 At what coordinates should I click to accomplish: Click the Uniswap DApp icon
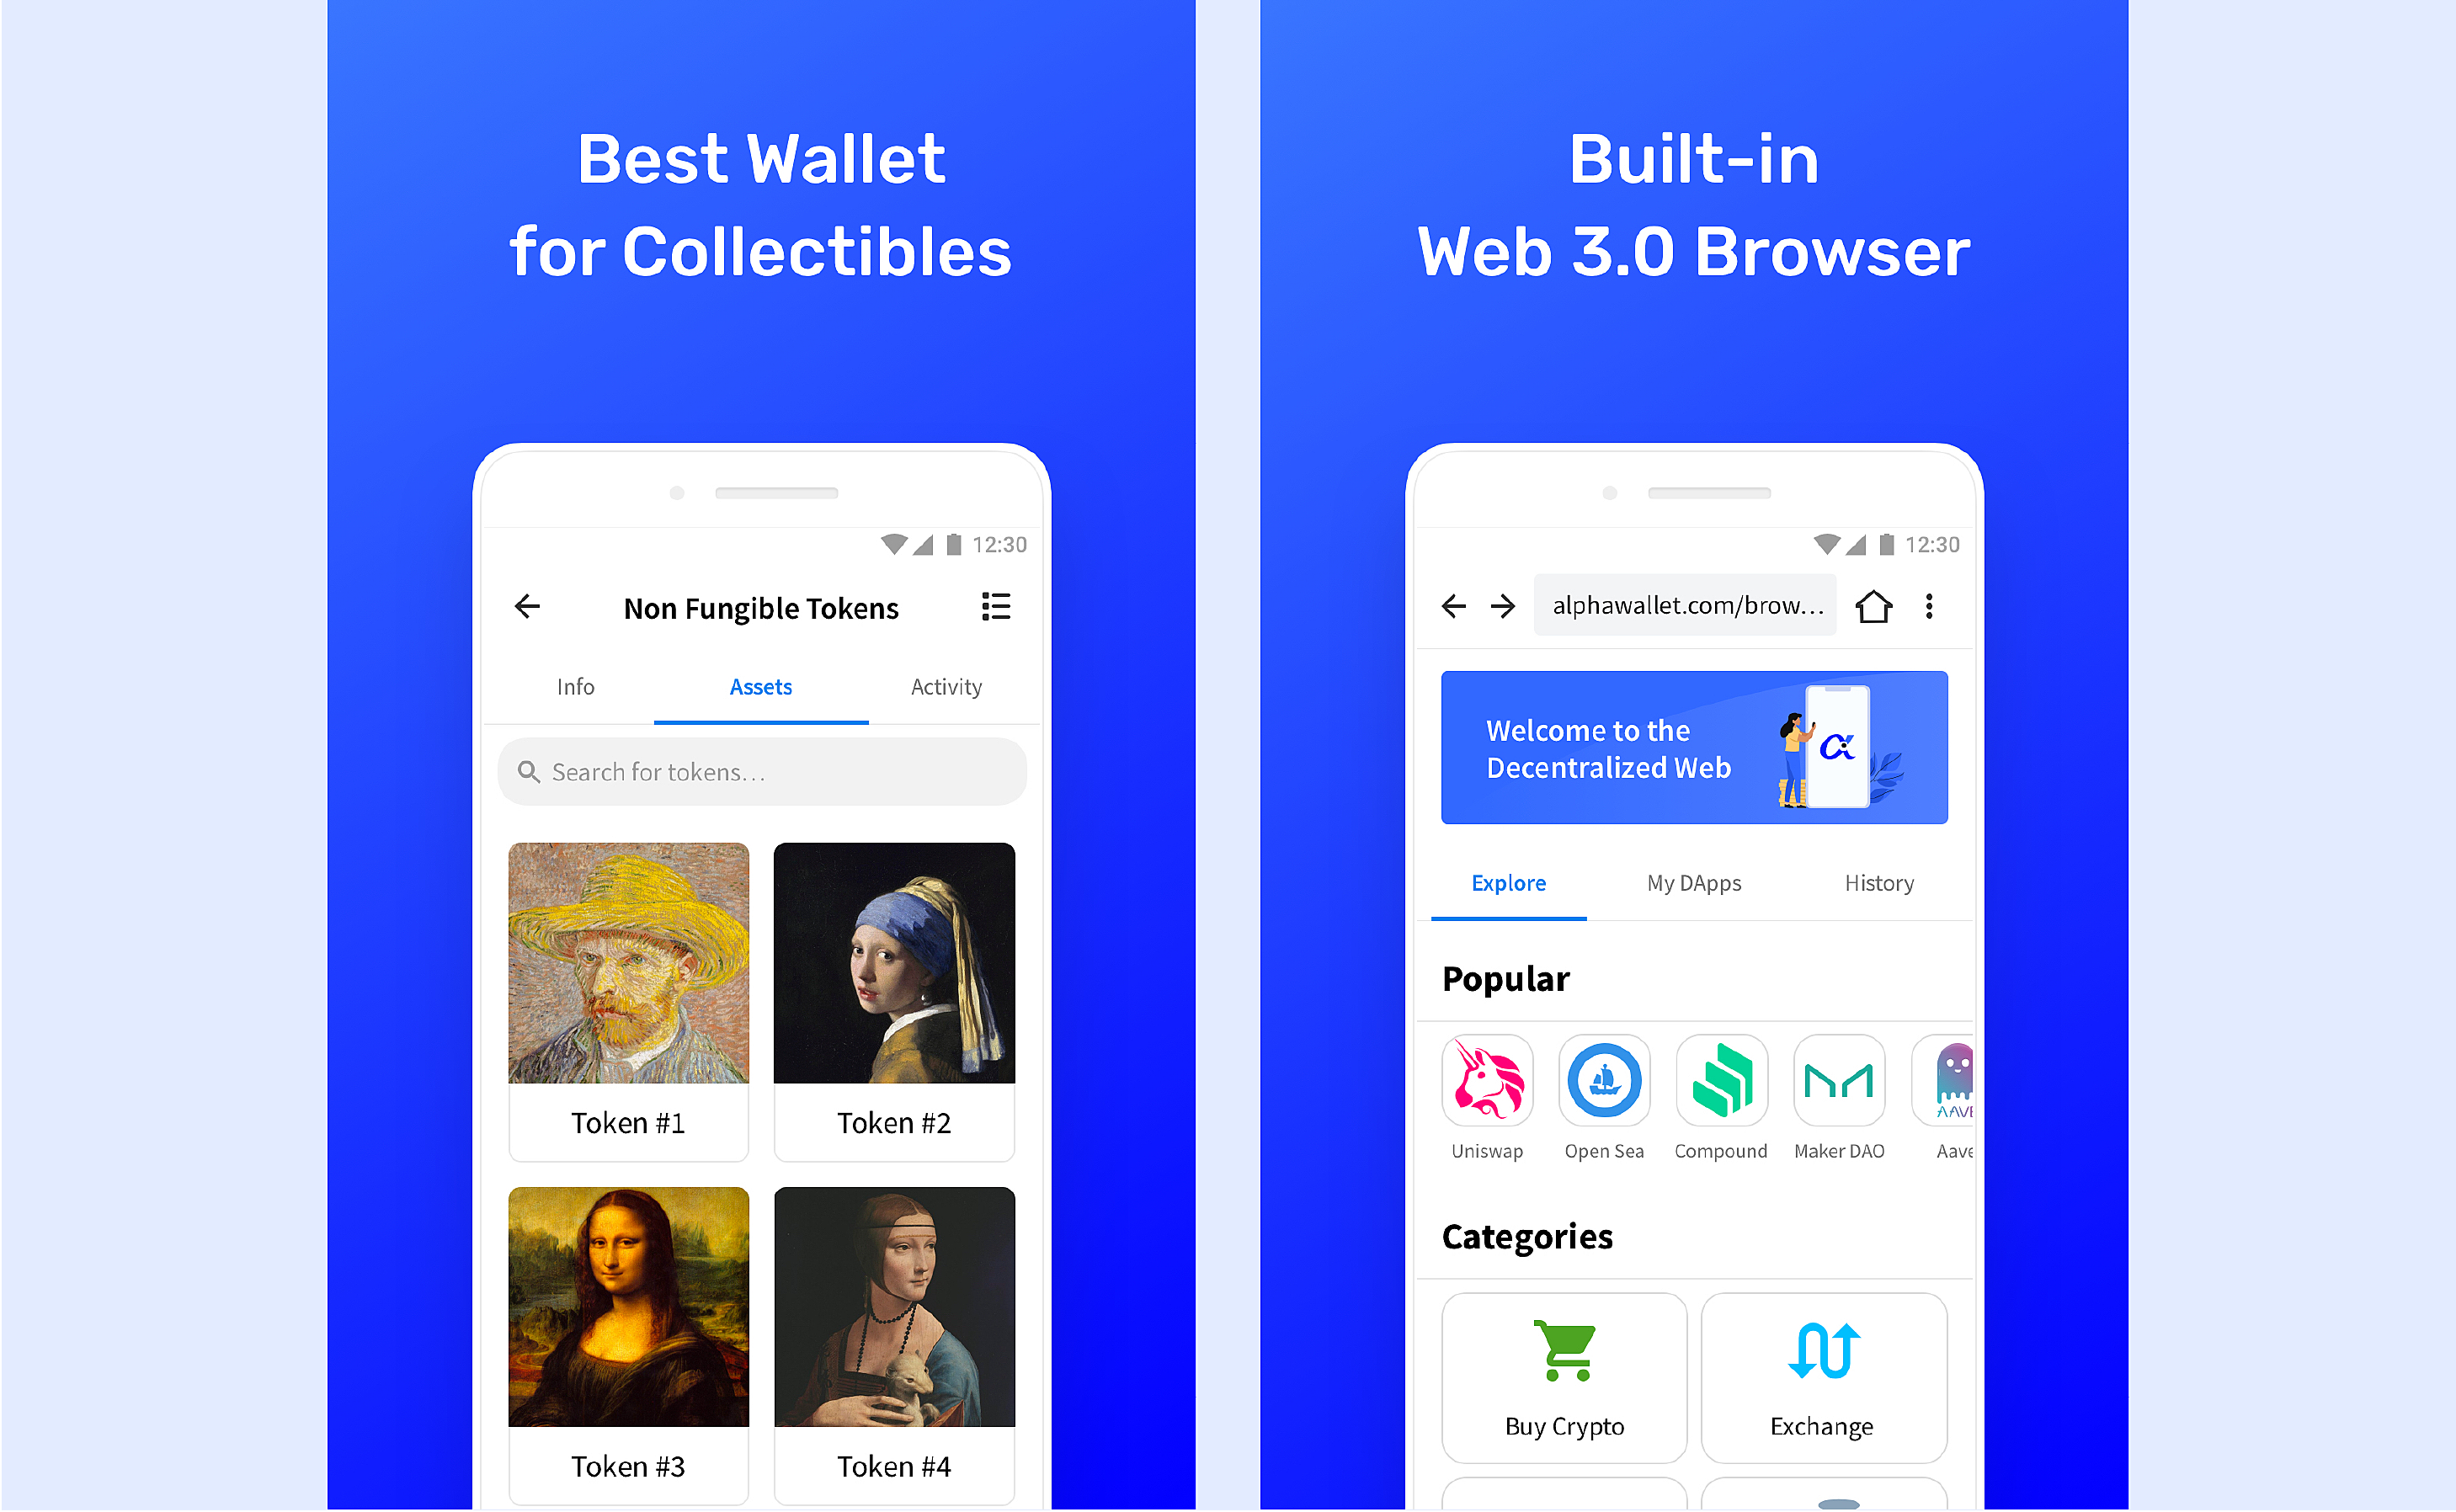tap(1483, 1083)
